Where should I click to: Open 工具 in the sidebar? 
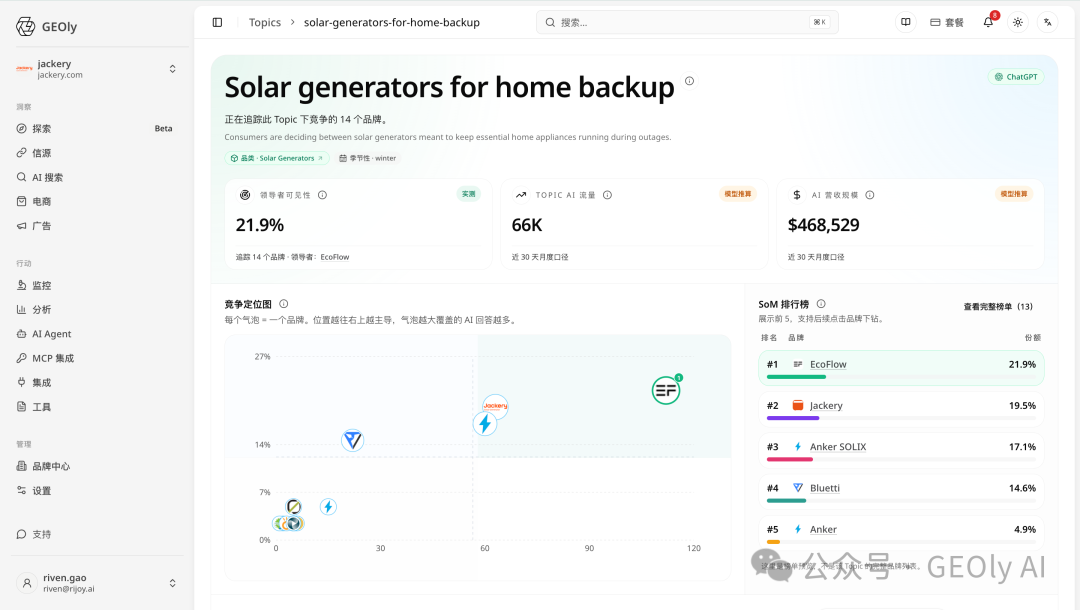tap(95, 407)
